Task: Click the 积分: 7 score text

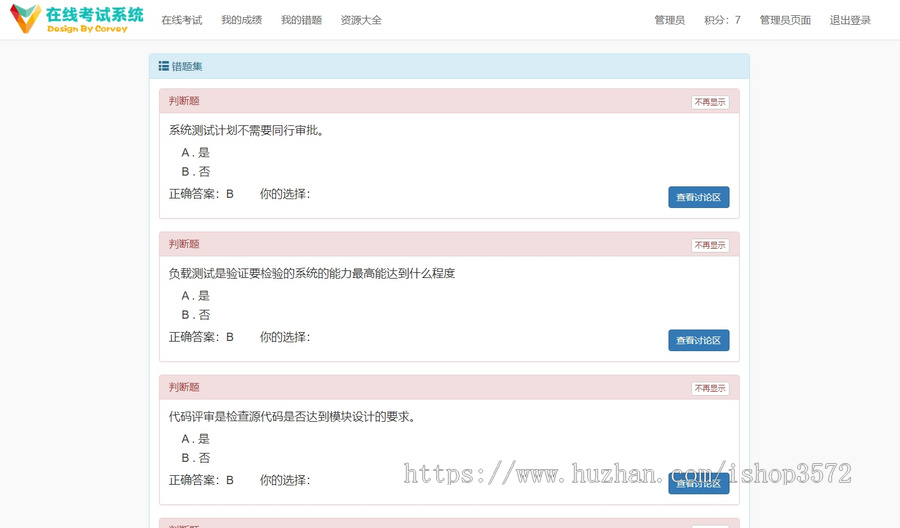Action: tap(723, 20)
